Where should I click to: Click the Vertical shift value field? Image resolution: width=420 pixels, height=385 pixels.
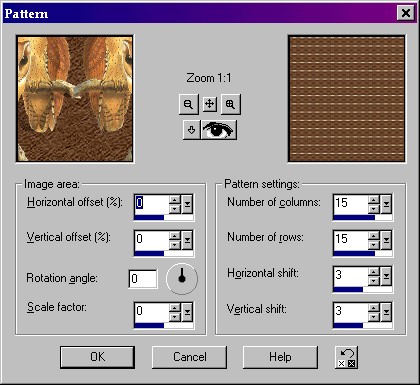pos(351,312)
